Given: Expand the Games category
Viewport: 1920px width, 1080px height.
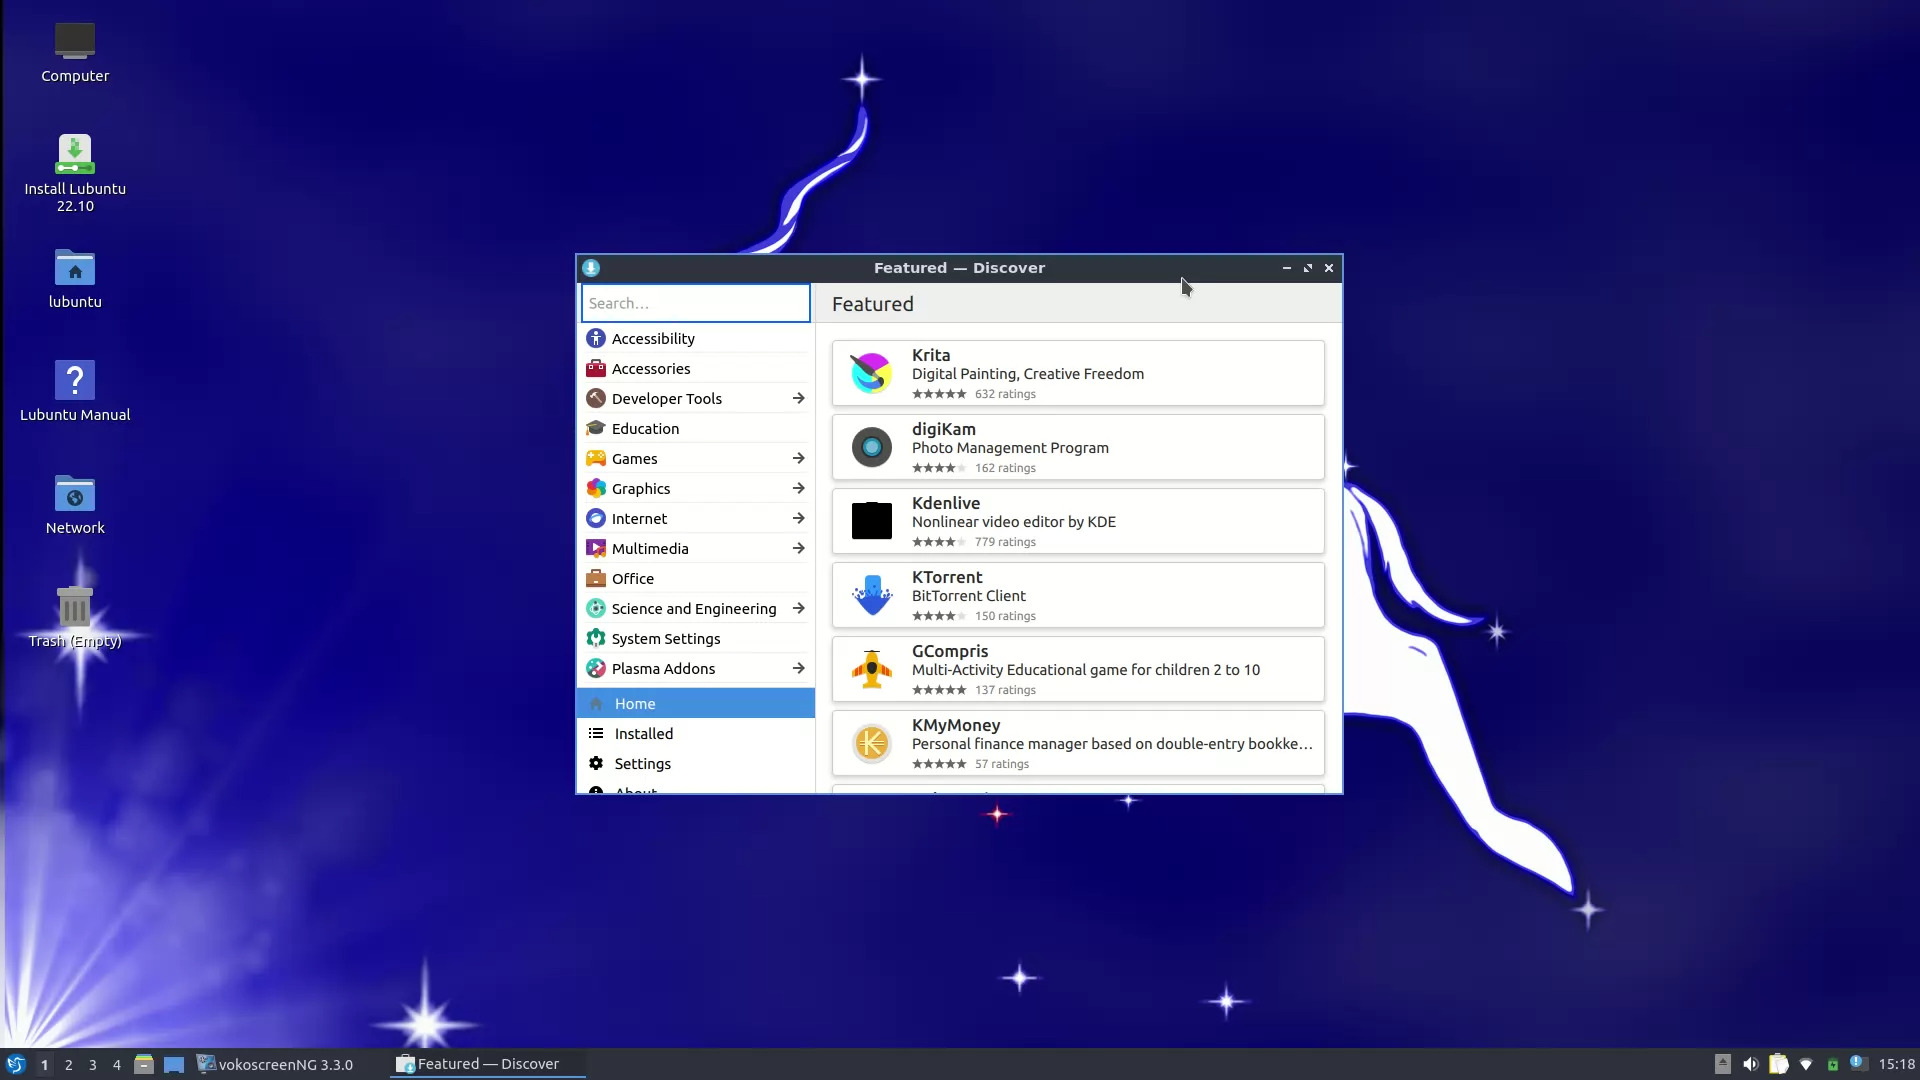Looking at the screenshot, I should pyautogui.click(x=798, y=458).
